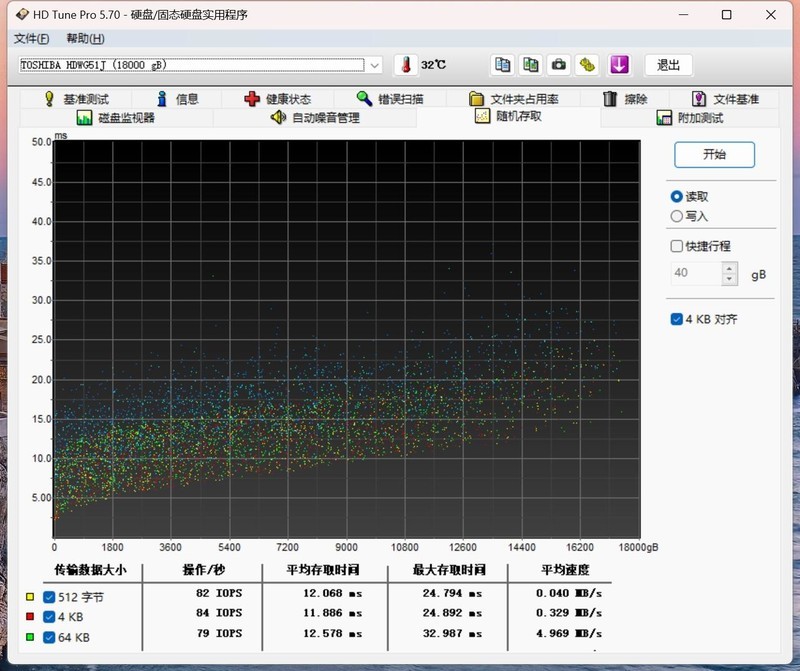Uncheck the 512 字节 transfer size checkbox
The image size is (800, 671).
pyautogui.click(x=49, y=597)
